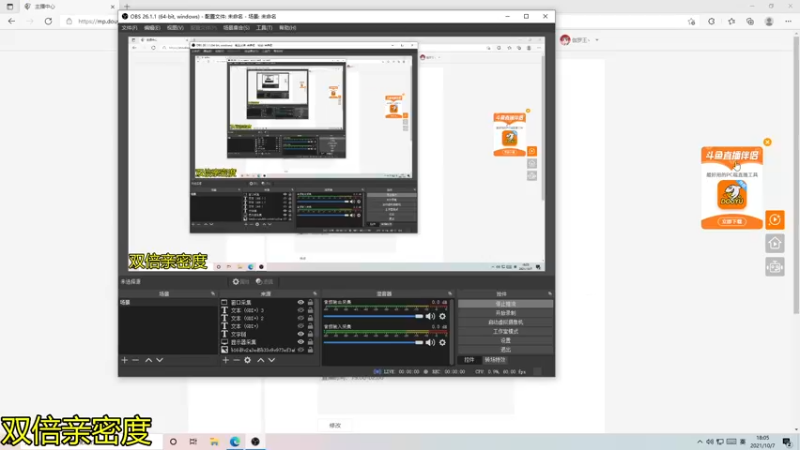Remove selected source with minus icon
Viewport: 800px width, 450px height.
[236, 360]
